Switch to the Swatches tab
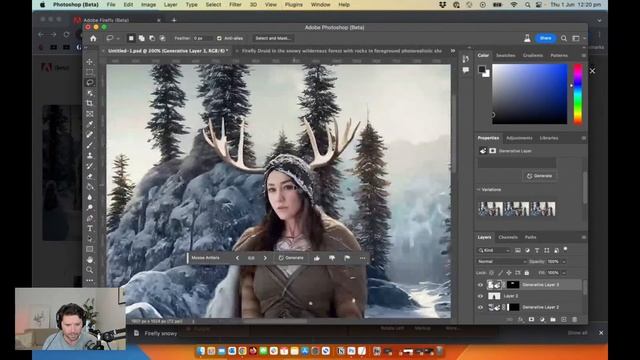The image size is (640, 360). [506, 56]
